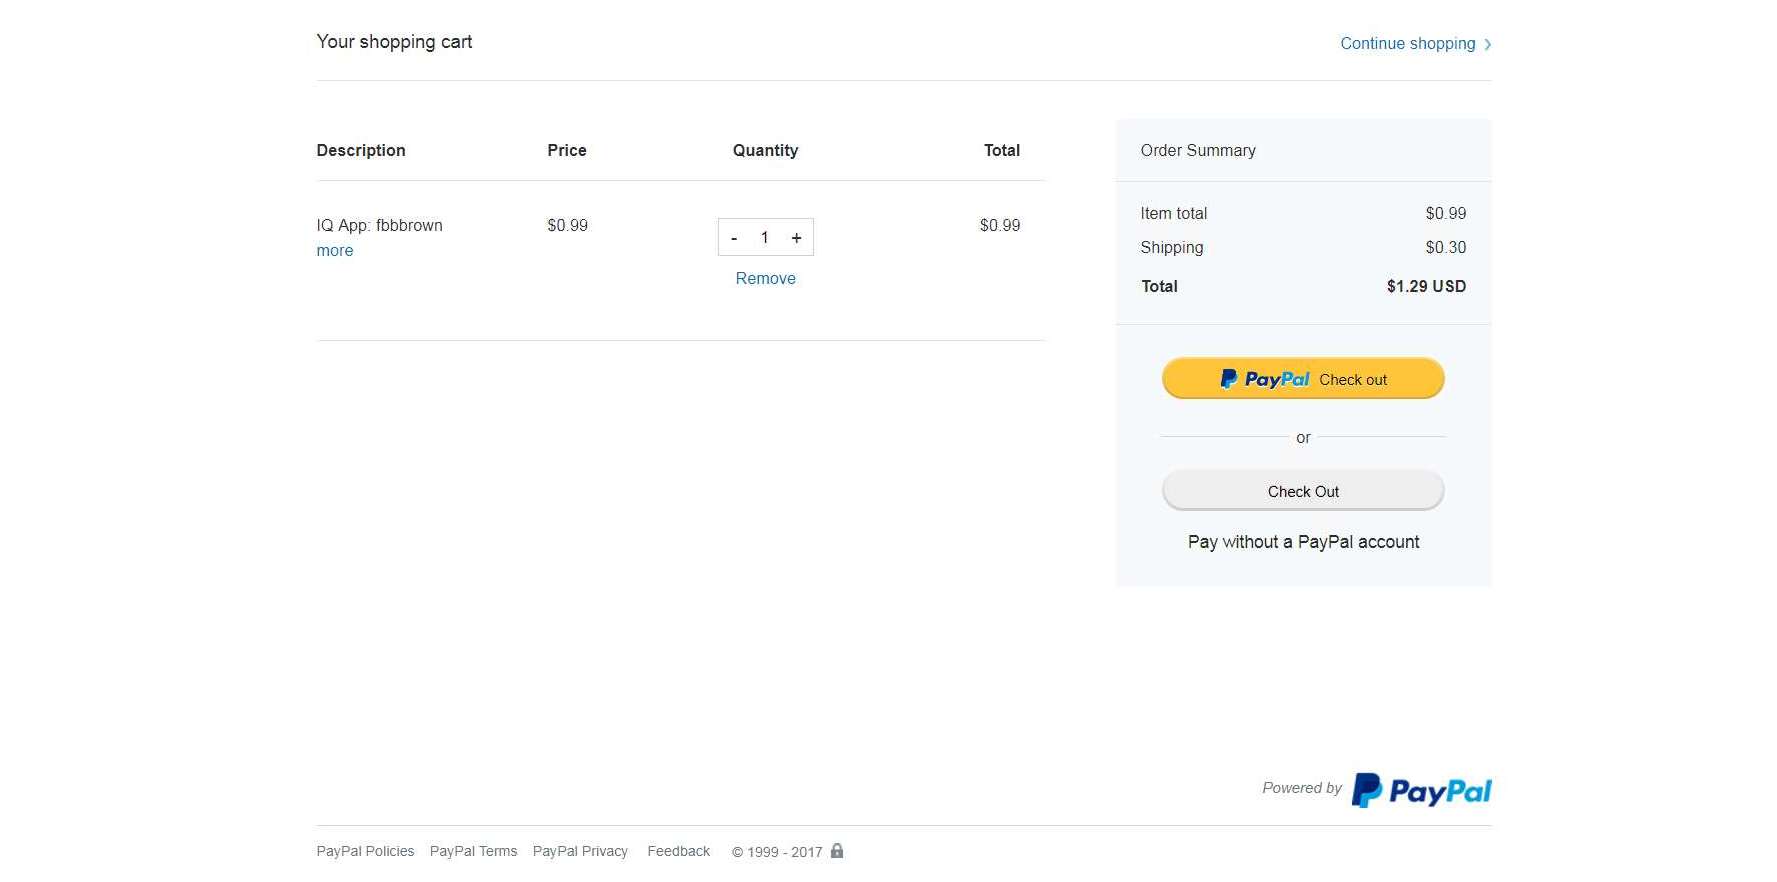Select the 'IQ App: fbbbrown' item description
The width and height of the screenshot is (1777, 882).
379,226
